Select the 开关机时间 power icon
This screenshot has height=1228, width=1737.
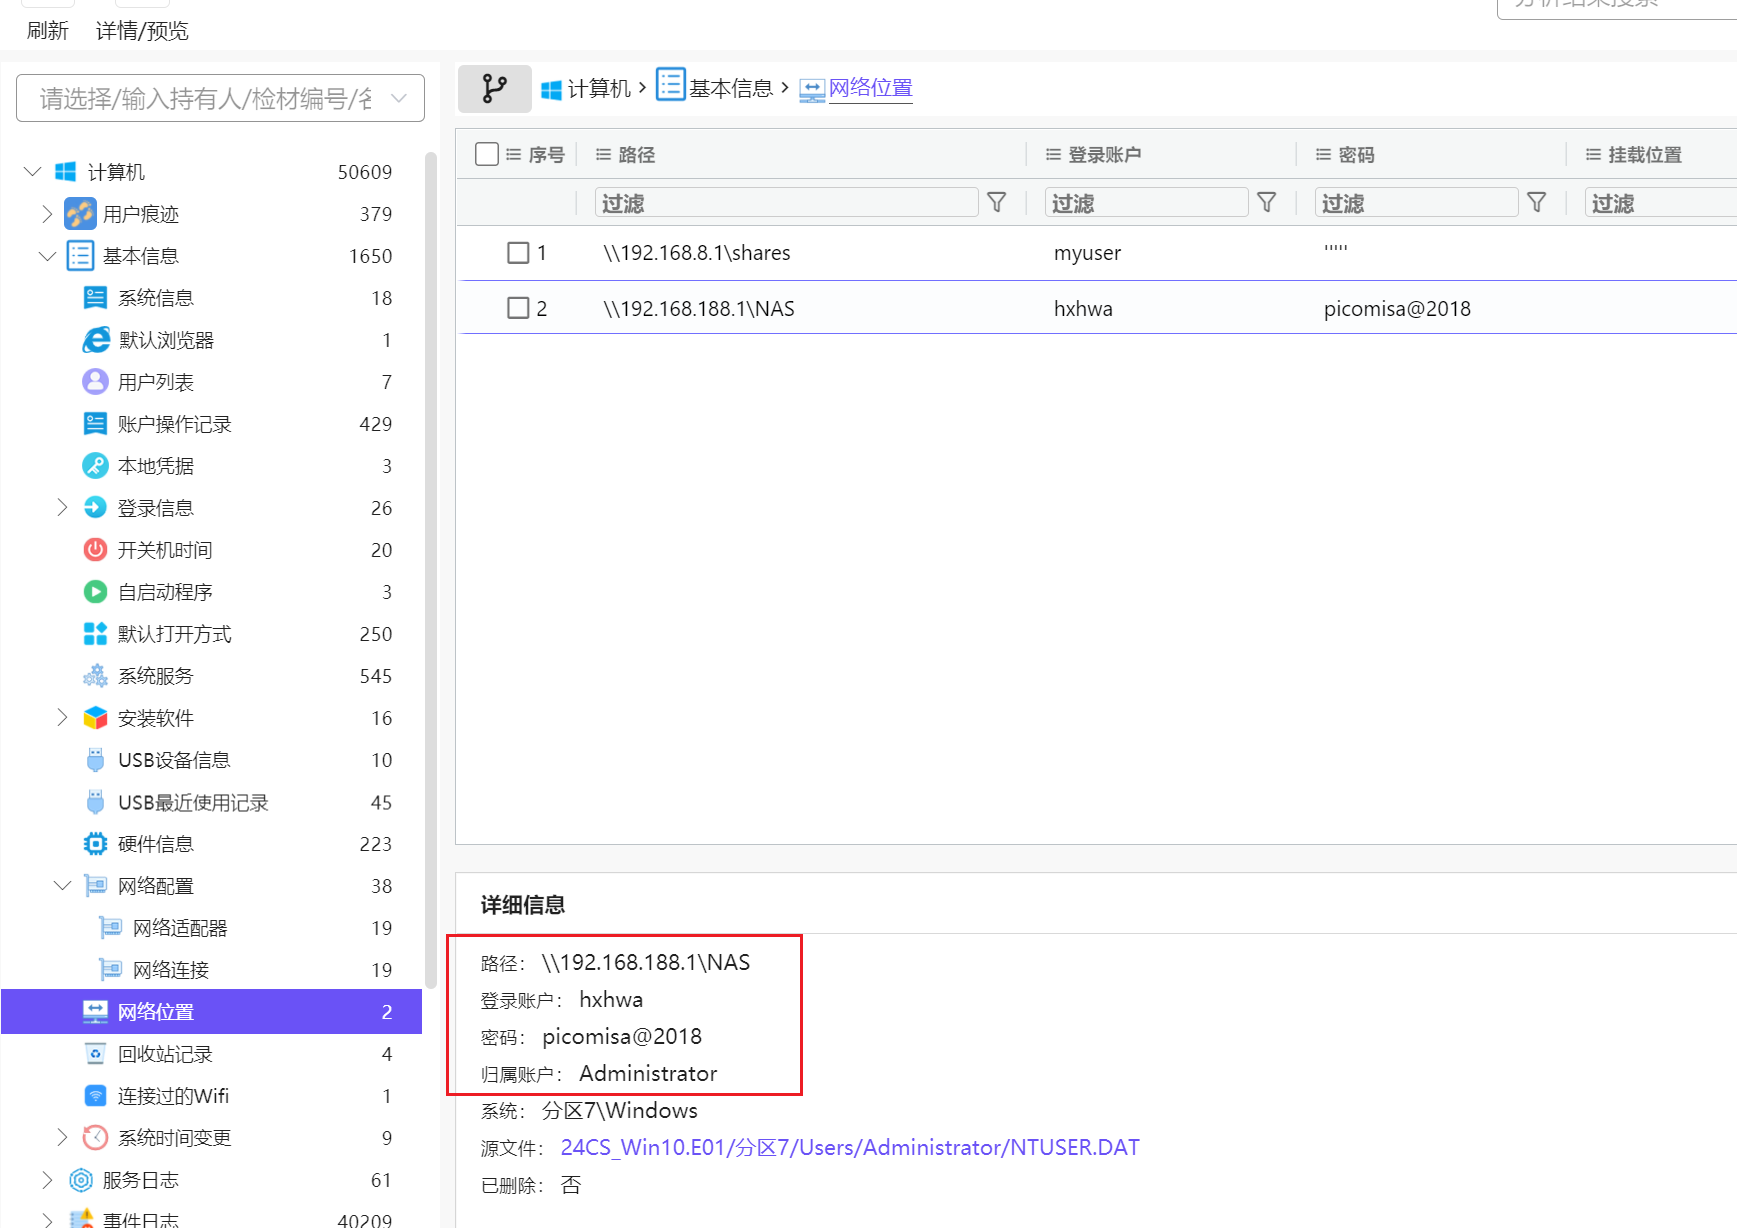(x=95, y=550)
